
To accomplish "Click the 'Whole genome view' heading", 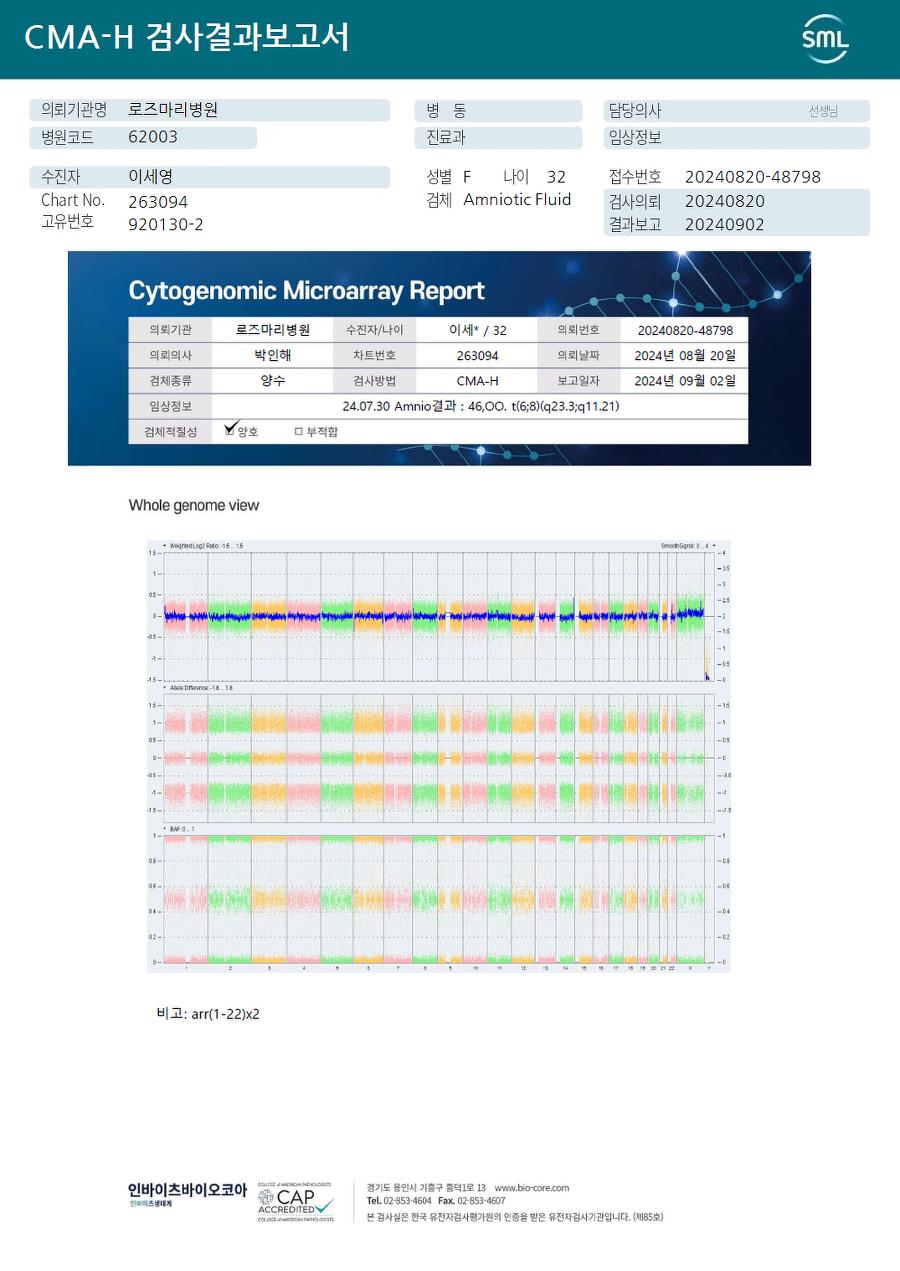I will coord(194,506).
